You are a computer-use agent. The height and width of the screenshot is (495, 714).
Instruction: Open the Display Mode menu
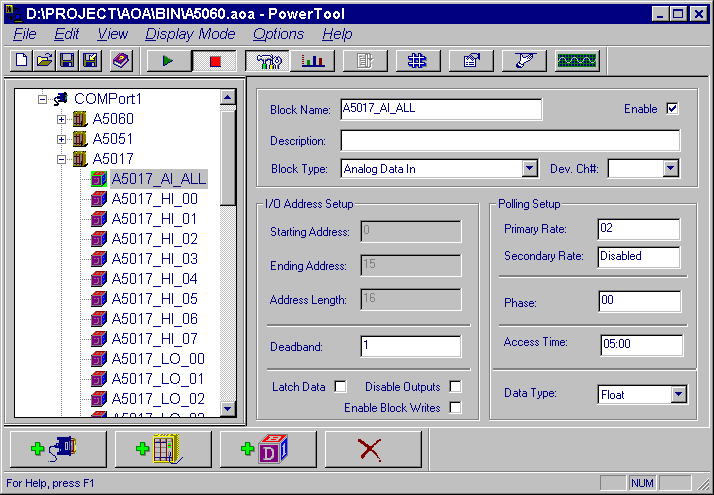[x=190, y=34]
